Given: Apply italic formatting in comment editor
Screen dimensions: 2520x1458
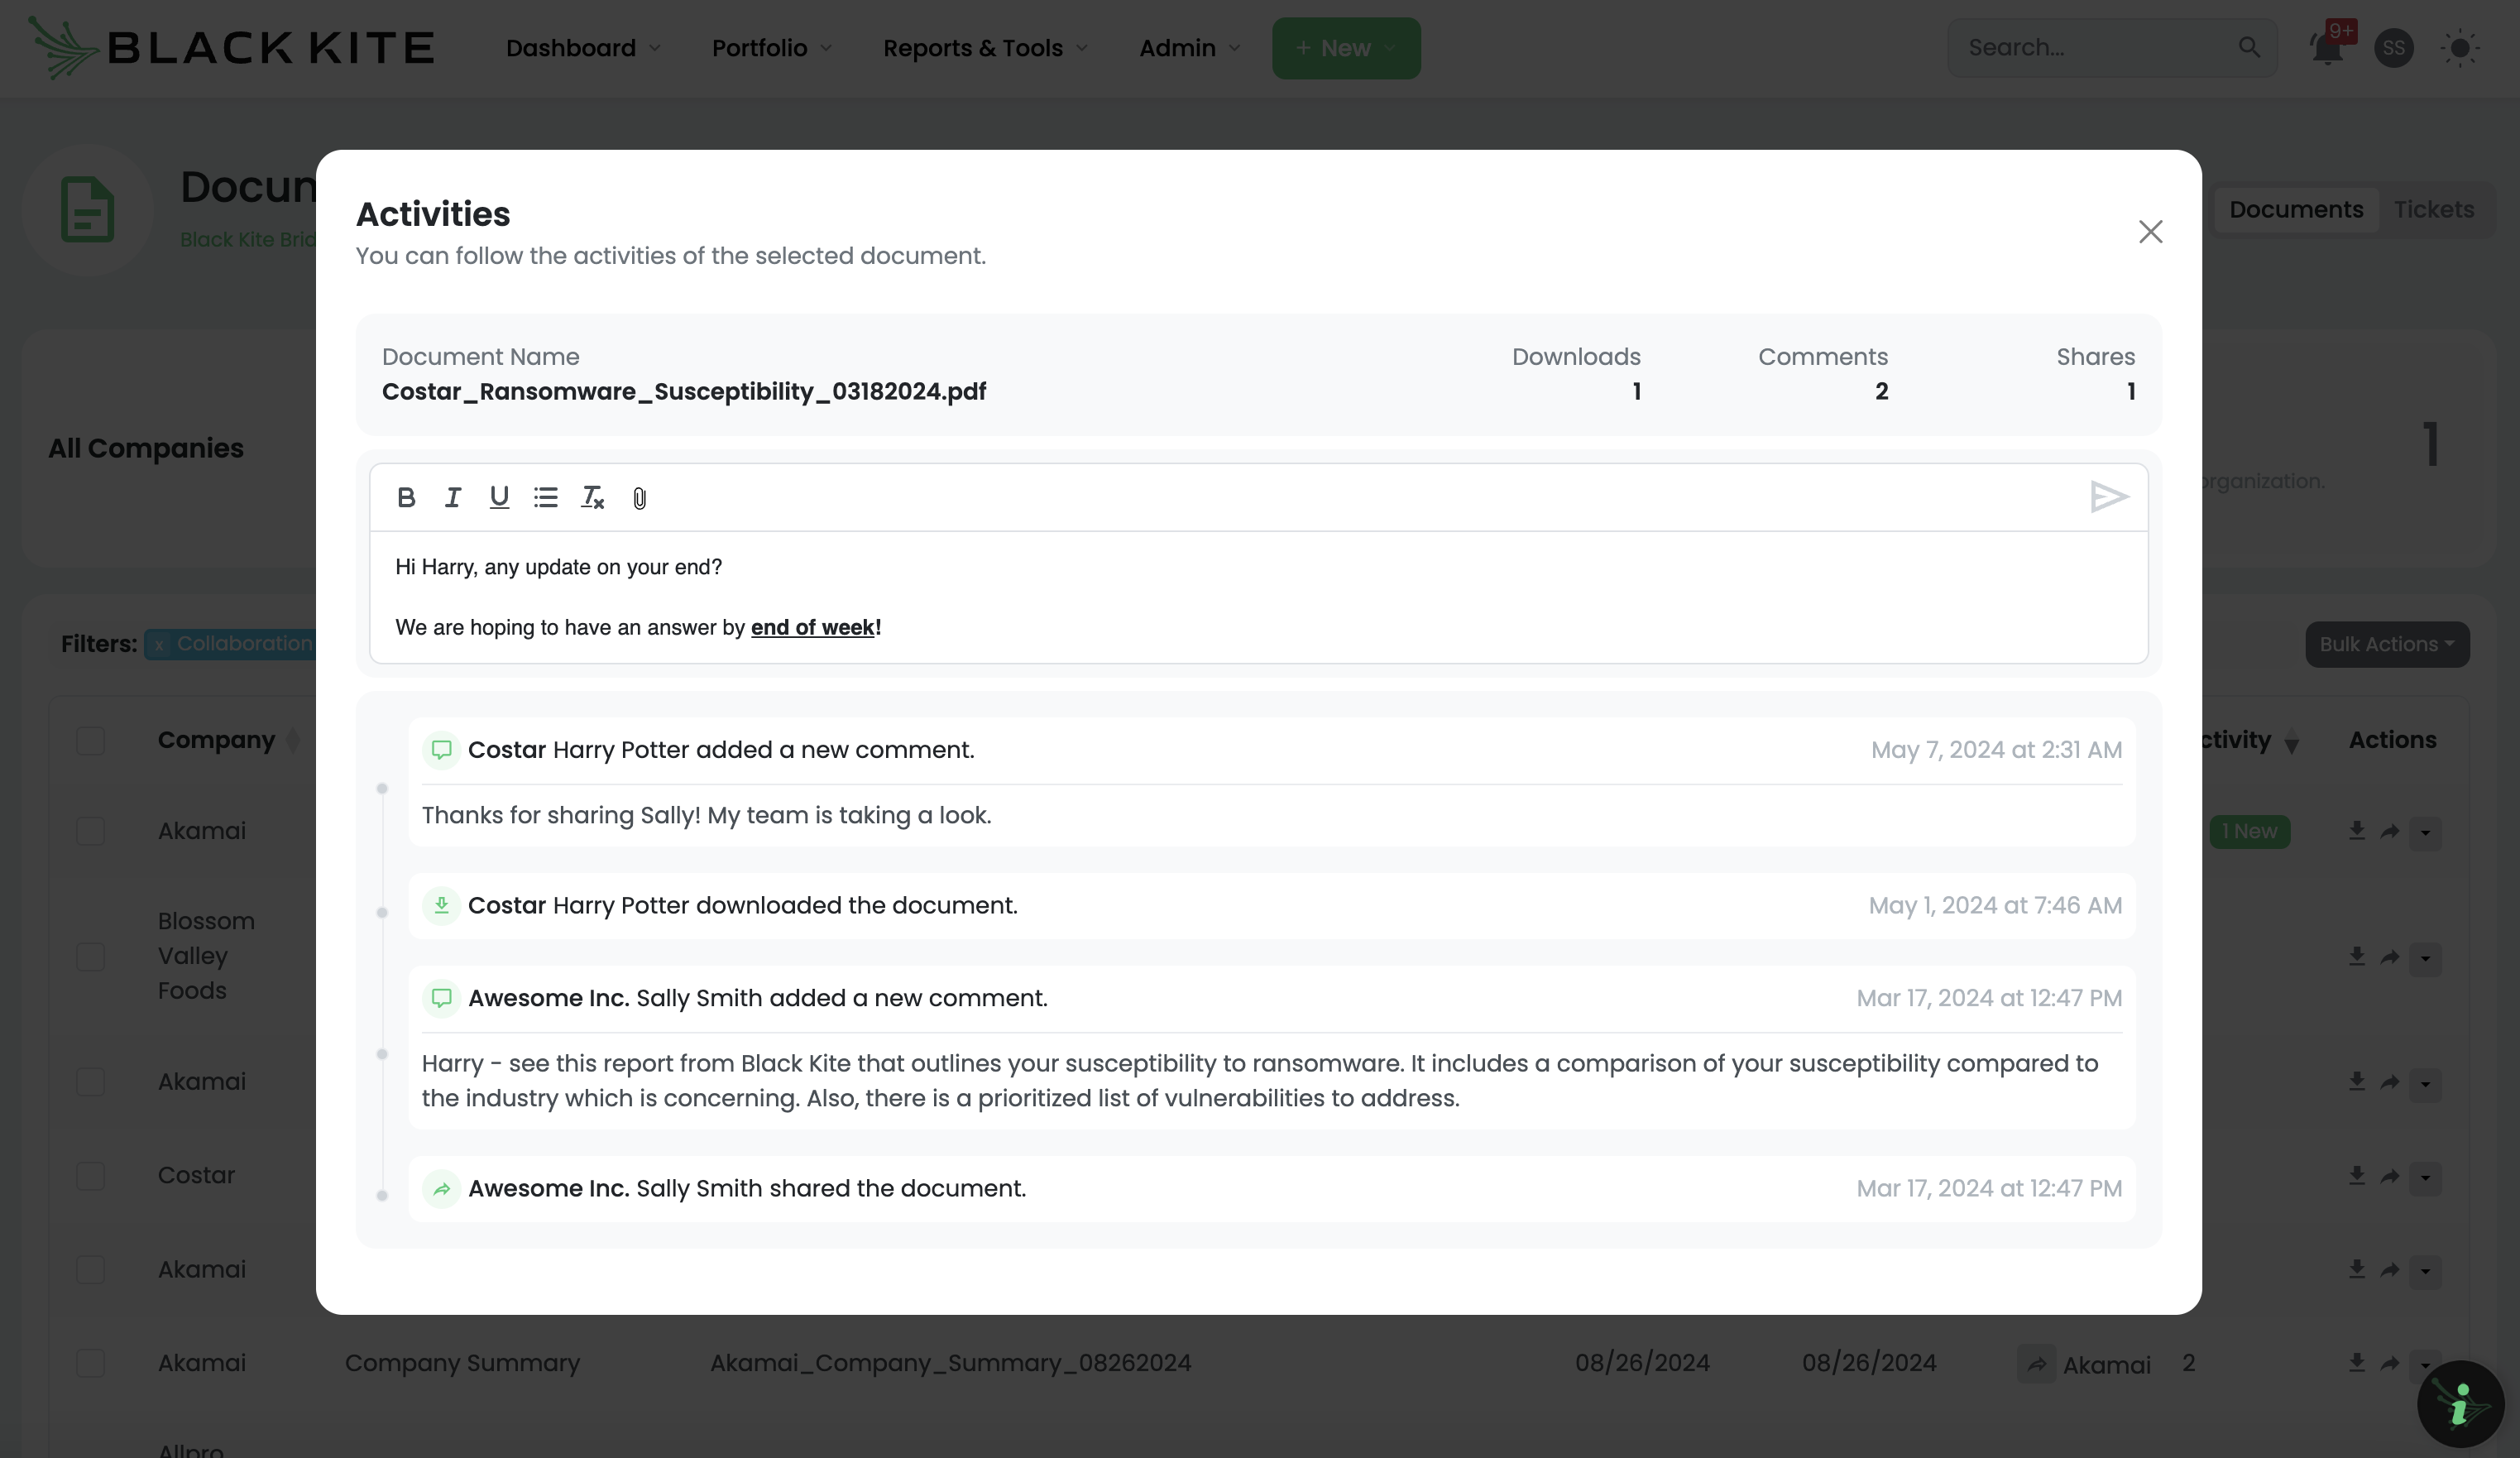Looking at the screenshot, I should pos(452,497).
